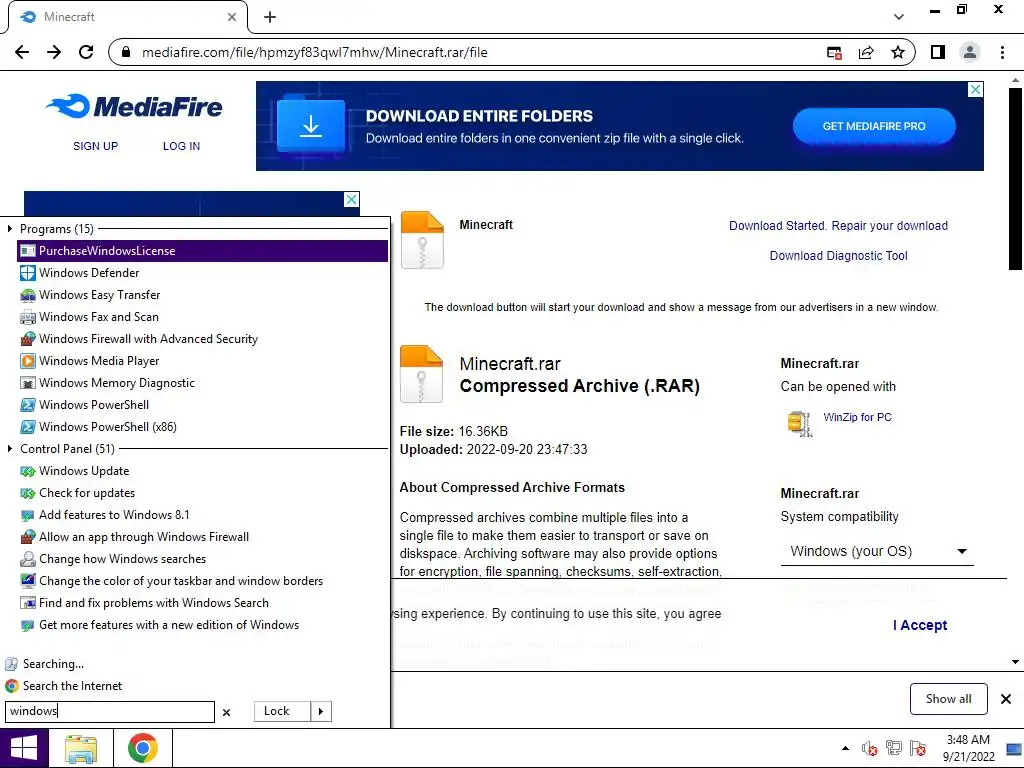Go back in Chrome
Viewport: 1024px width, 768px height.
[22, 52]
